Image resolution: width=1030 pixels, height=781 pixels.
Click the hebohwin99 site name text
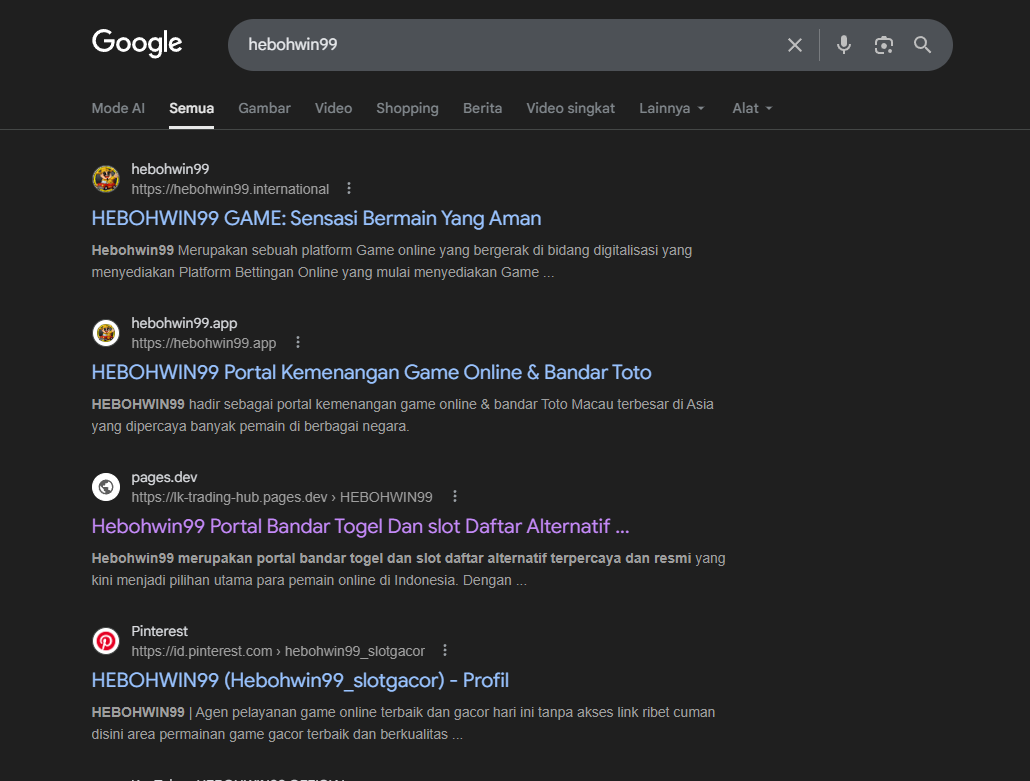(x=170, y=169)
